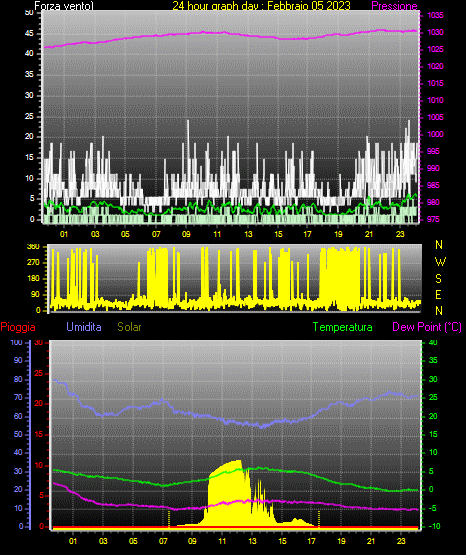Click the Forza vento axis title
This screenshot has width=466, height=555.
(64, 6)
